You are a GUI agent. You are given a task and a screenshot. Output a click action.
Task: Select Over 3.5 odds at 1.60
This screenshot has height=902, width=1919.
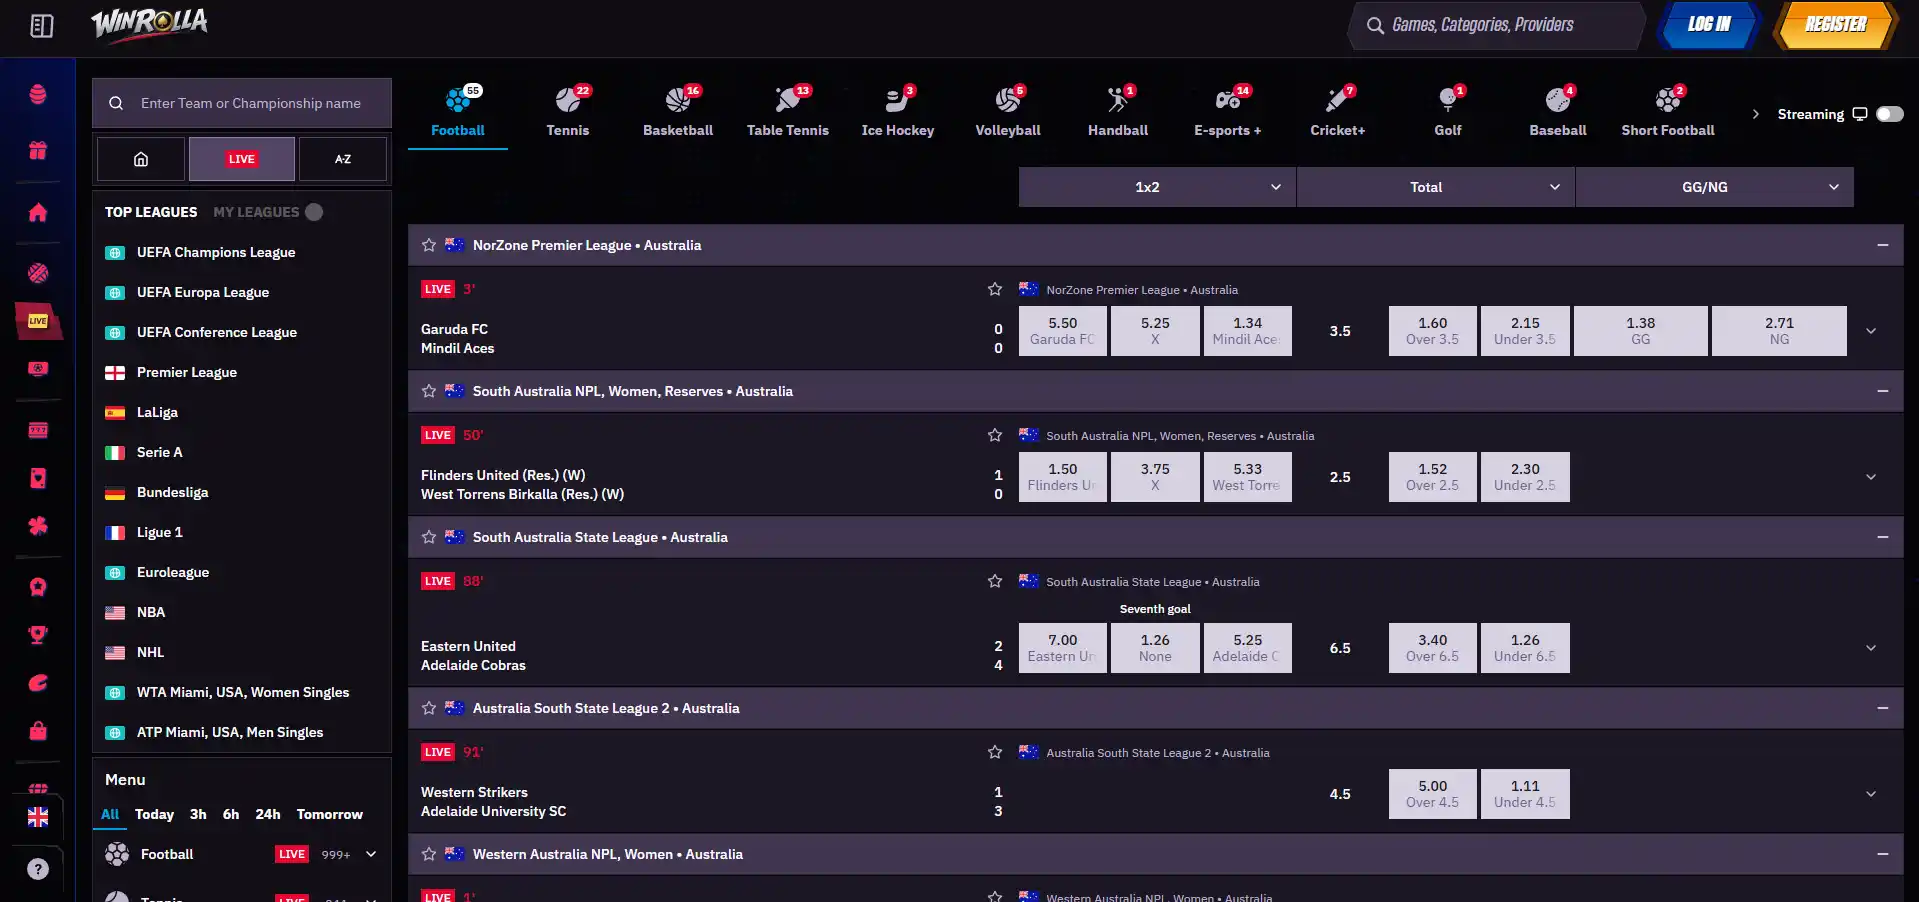pos(1432,331)
